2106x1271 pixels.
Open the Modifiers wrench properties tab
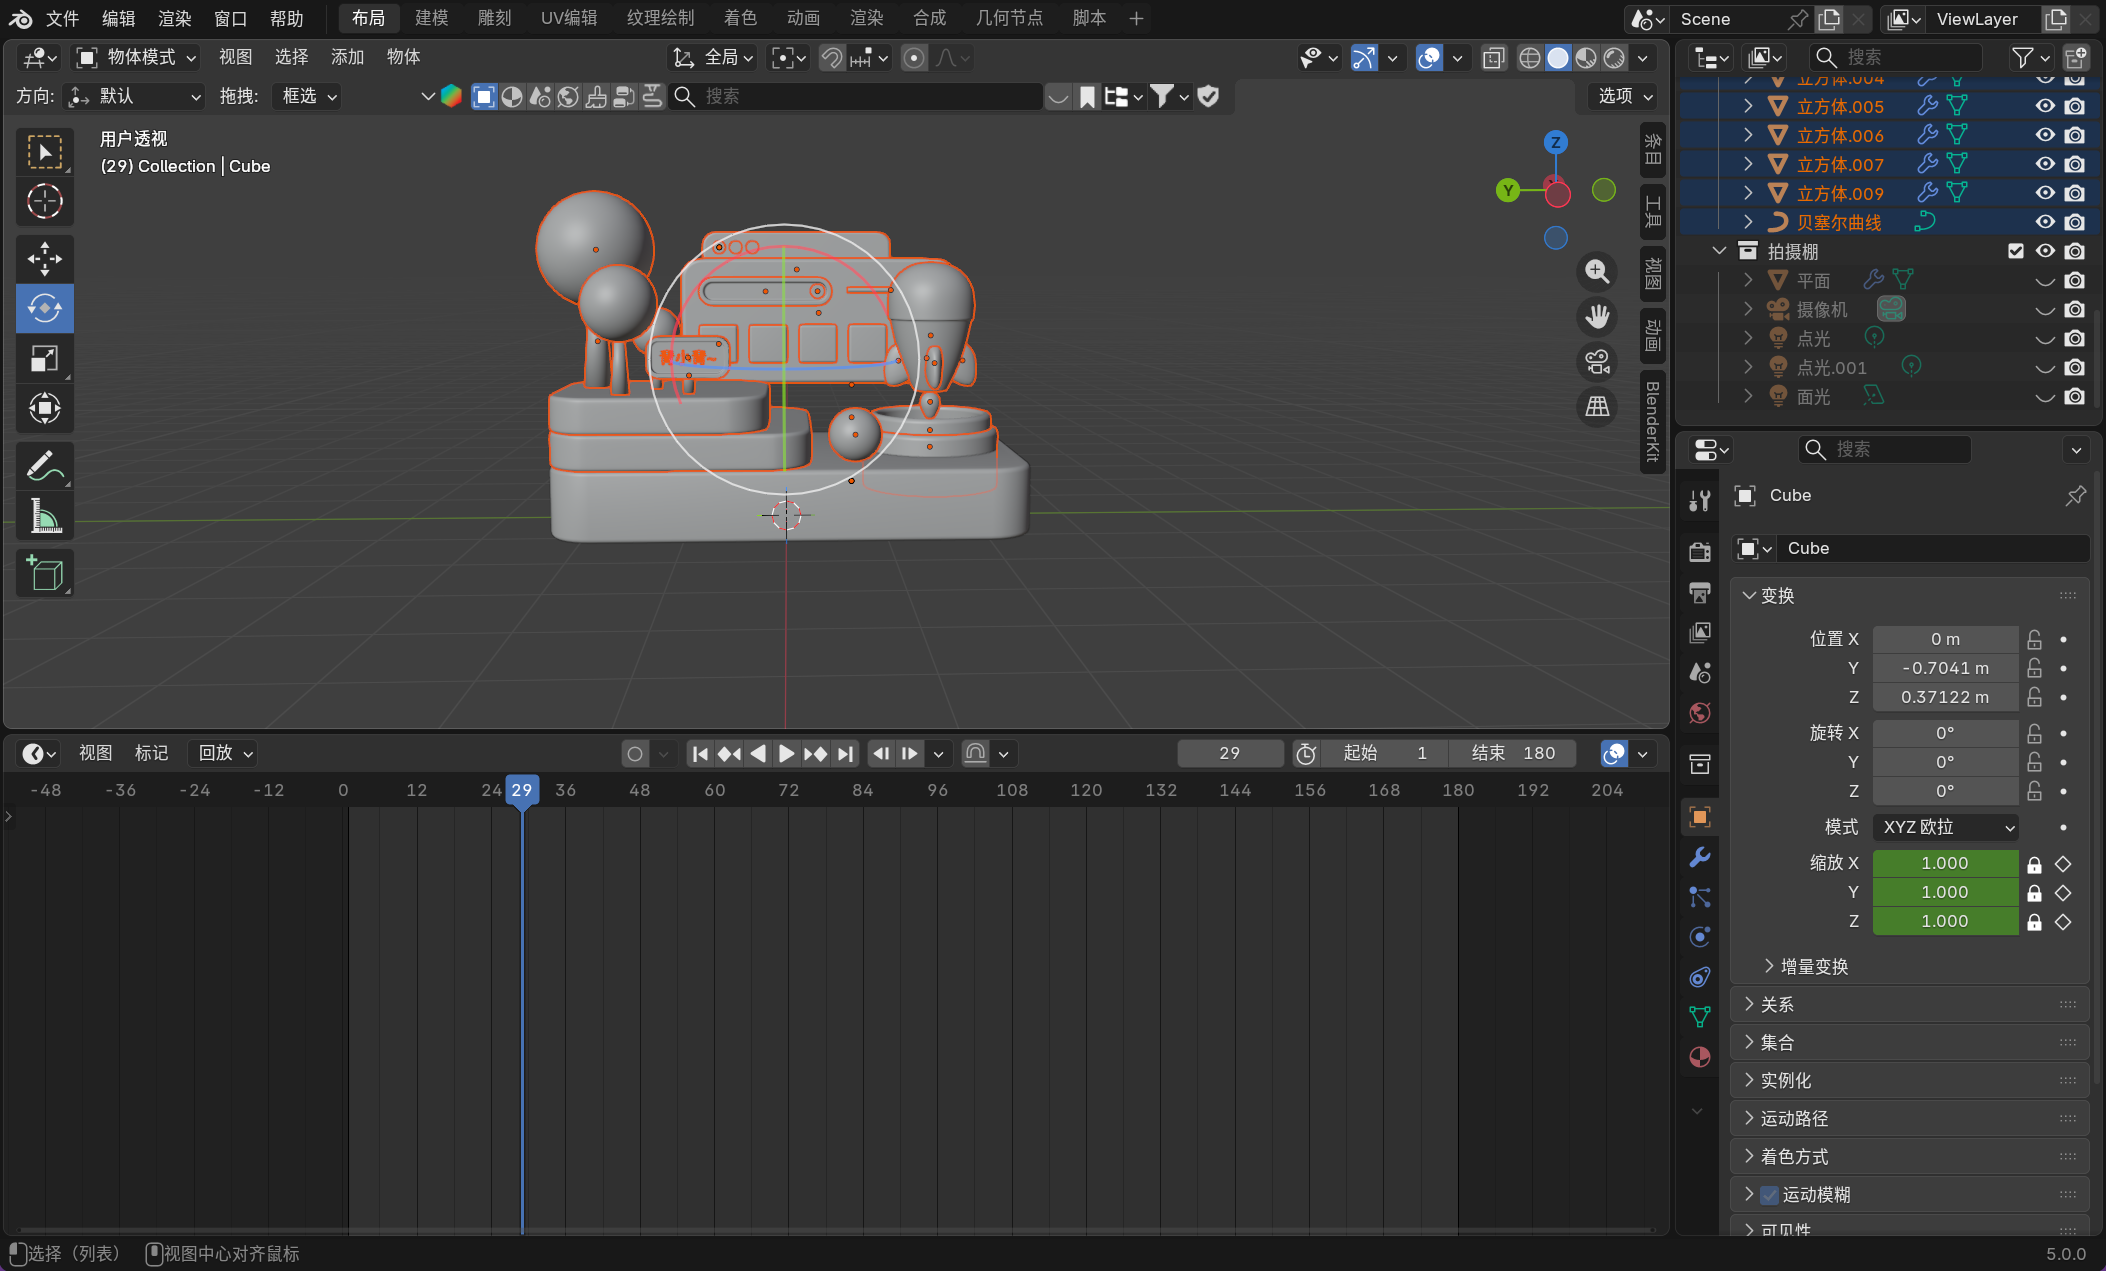[1699, 857]
